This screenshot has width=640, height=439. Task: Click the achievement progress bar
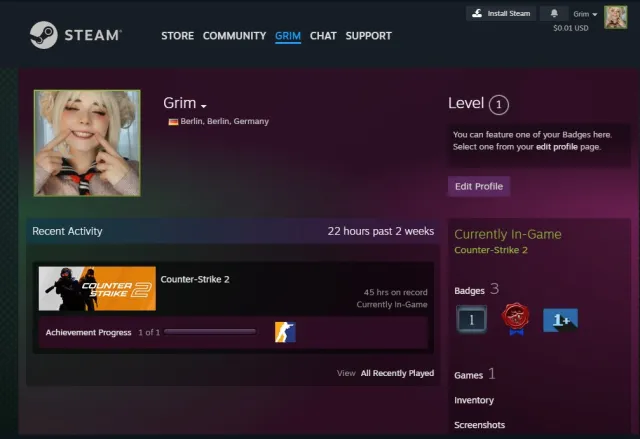click(x=210, y=332)
